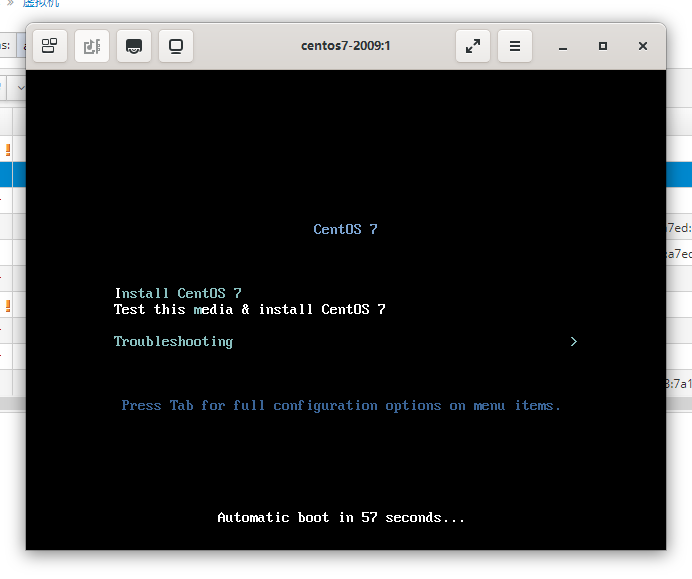Click the lower orange warning icon in background list
The height and width of the screenshot is (579, 692).
(8, 306)
